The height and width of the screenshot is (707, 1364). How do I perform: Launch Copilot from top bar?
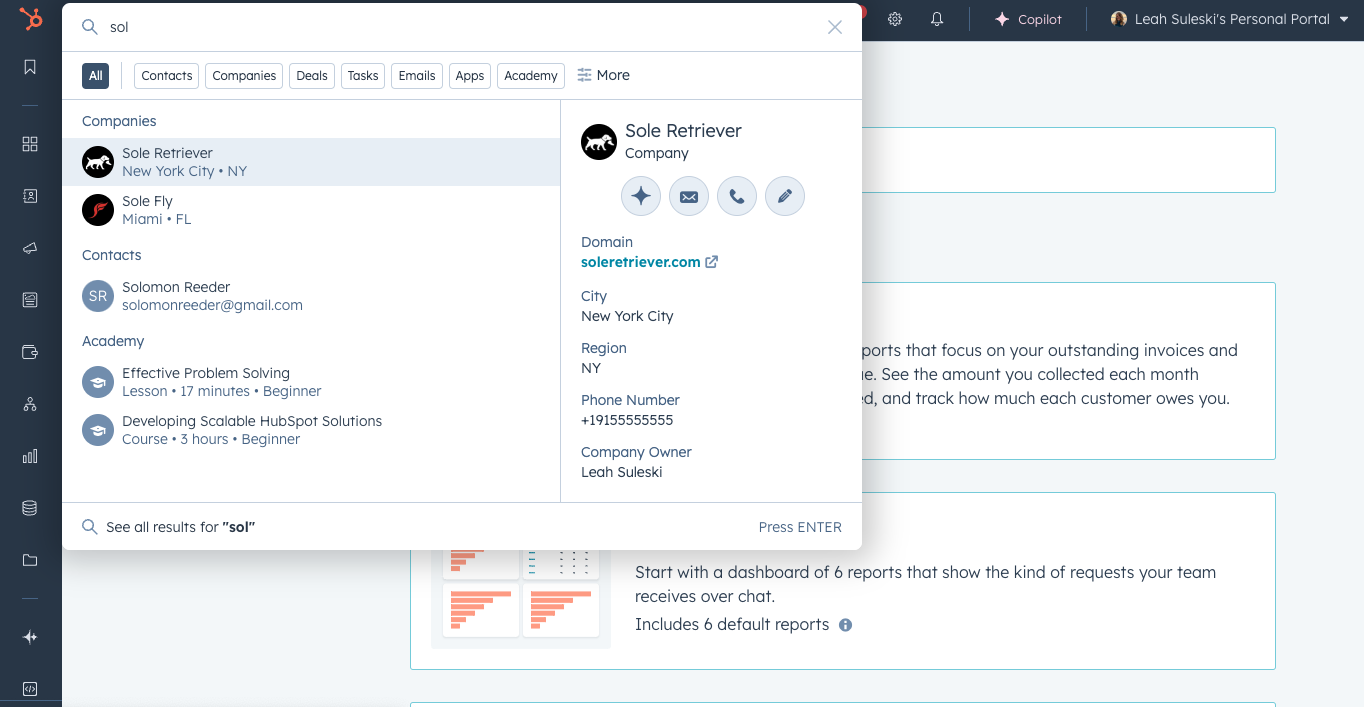[x=1028, y=19]
